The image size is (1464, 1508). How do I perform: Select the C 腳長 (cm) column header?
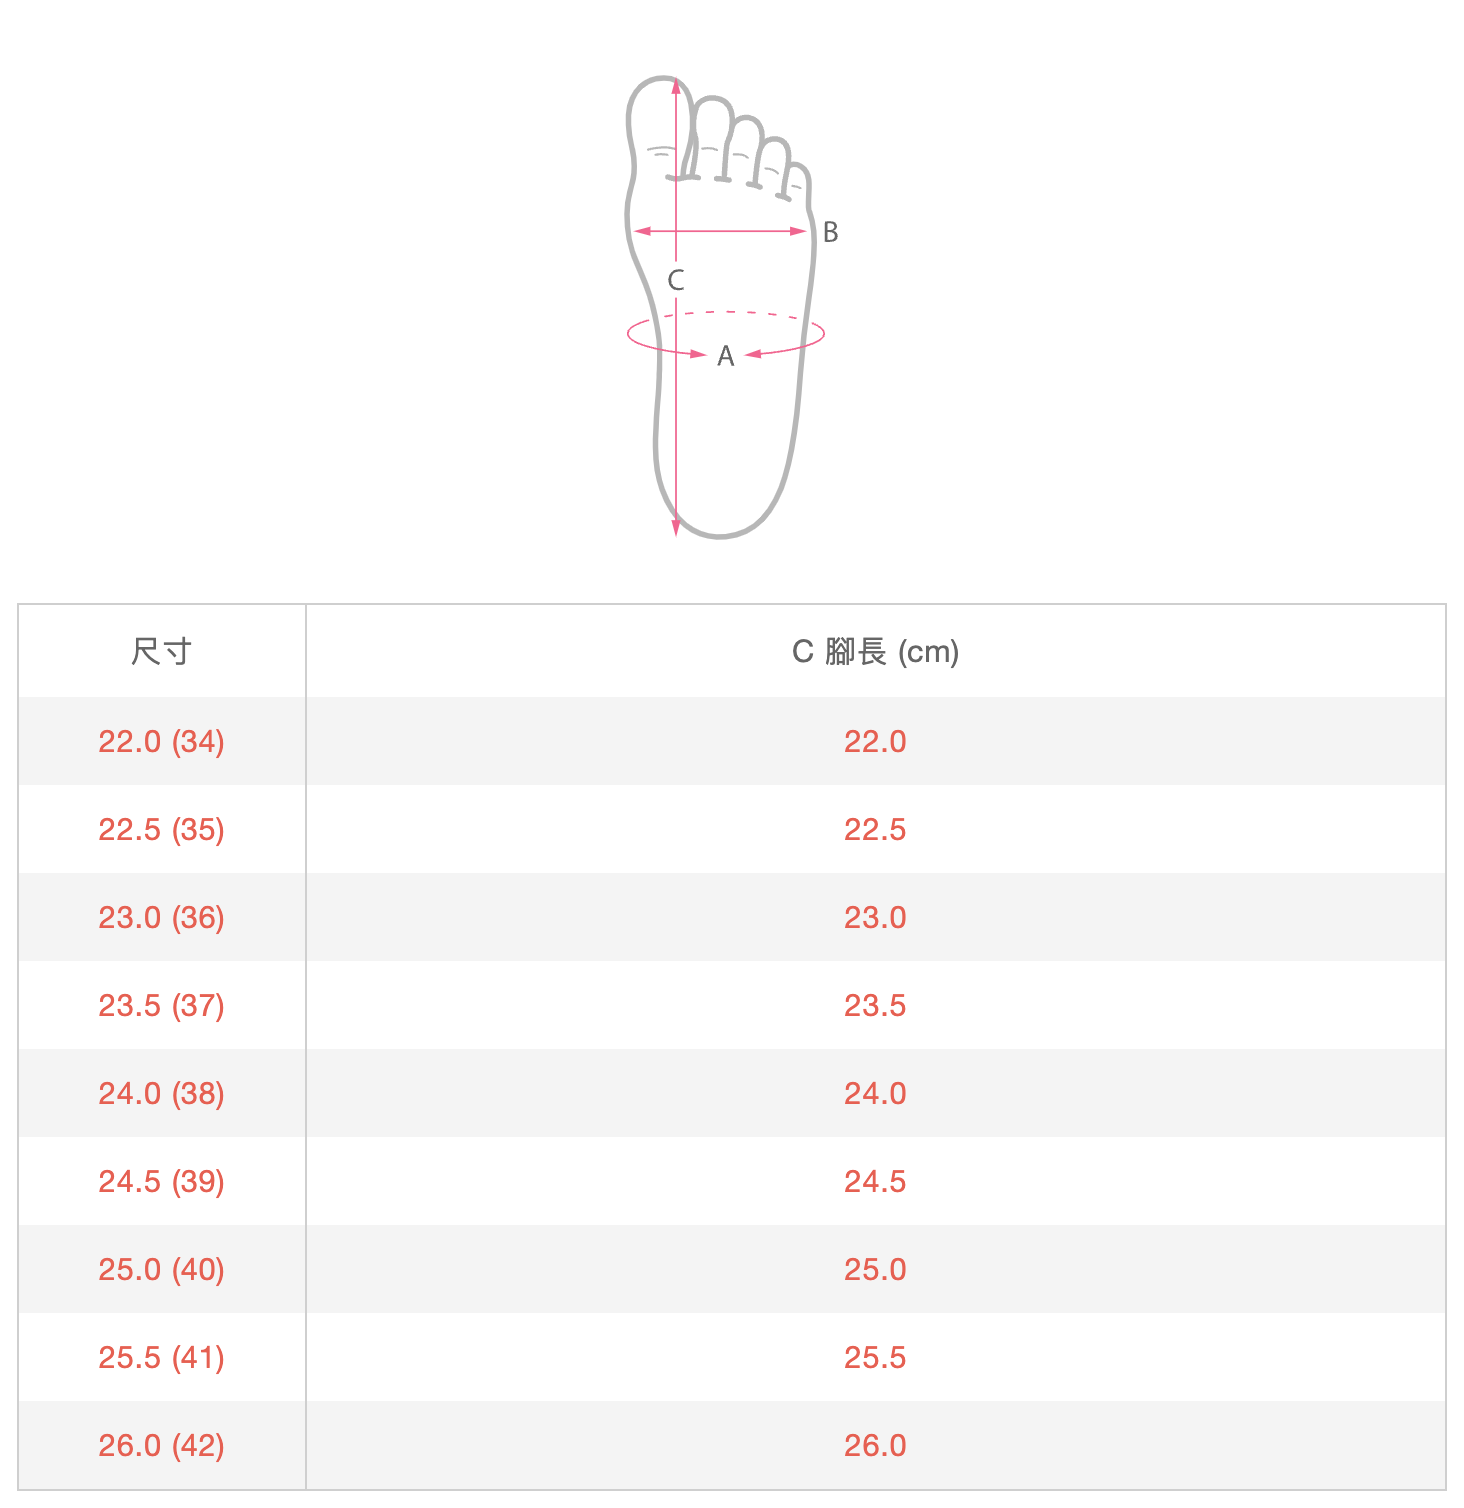(x=875, y=651)
